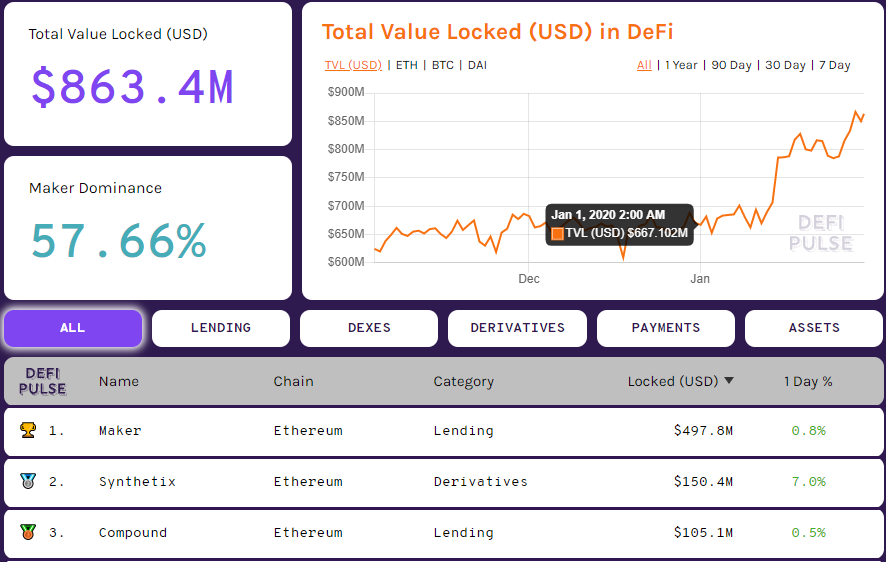This screenshot has height=562, width=886.
Task: Click the DeFi Pulse logo in table header
Action: pos(43,381)
